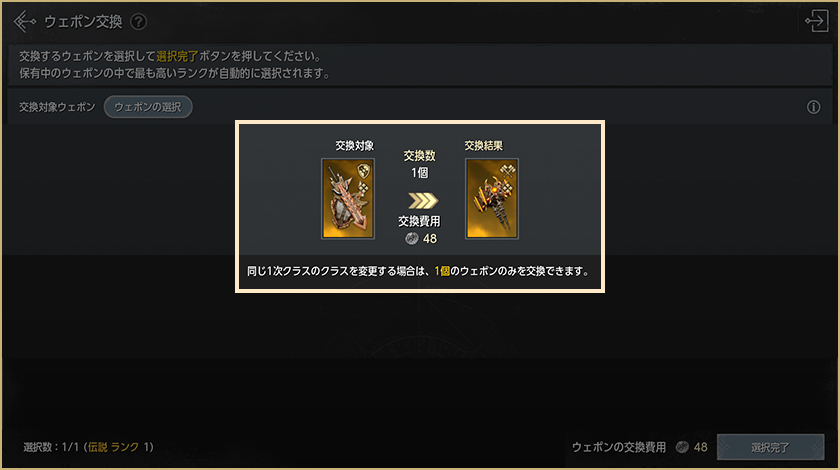
Task: Click the 伝説 ランク label
Action: 114,447
